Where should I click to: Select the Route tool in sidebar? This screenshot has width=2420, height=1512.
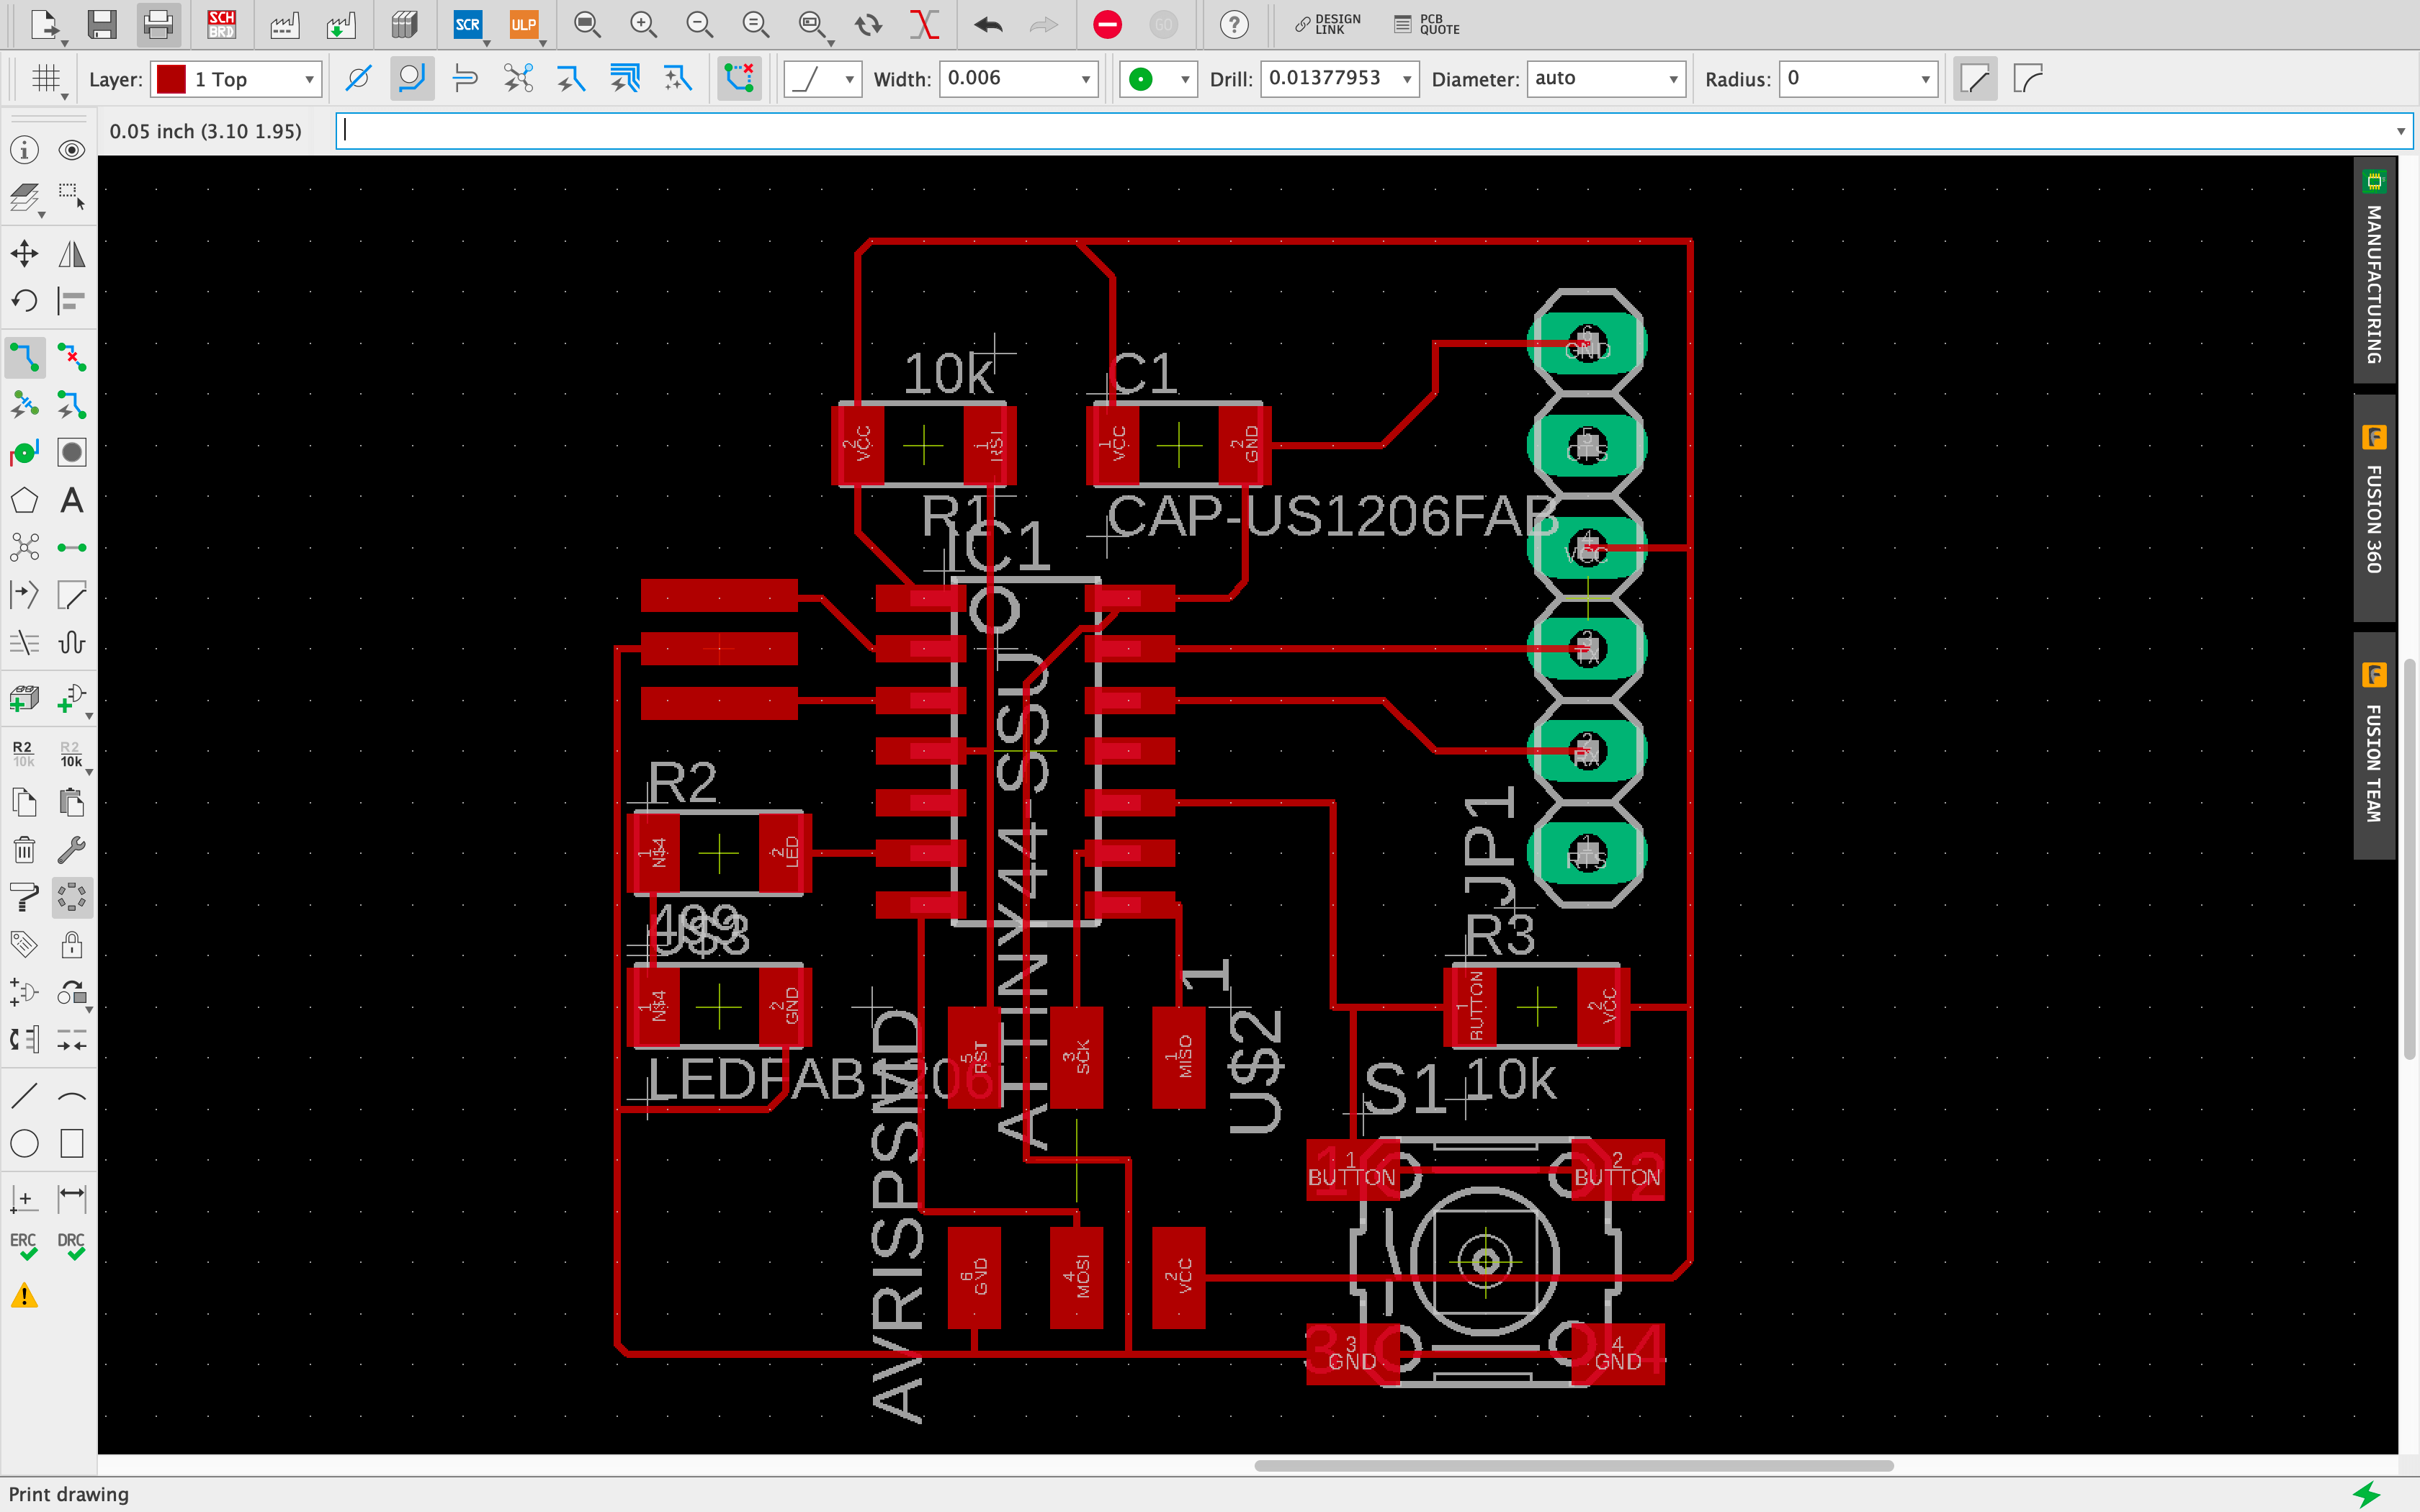(x=25, y=357)
